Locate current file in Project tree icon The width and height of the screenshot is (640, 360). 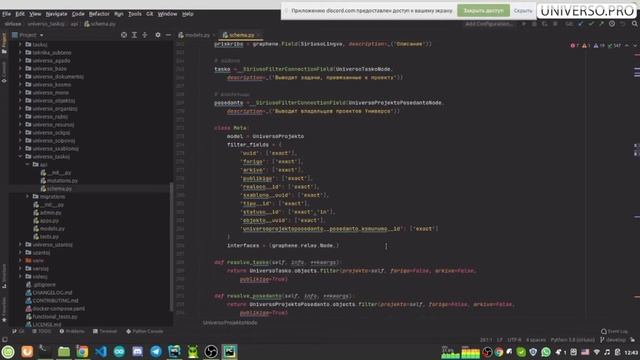tap(124, 35)
